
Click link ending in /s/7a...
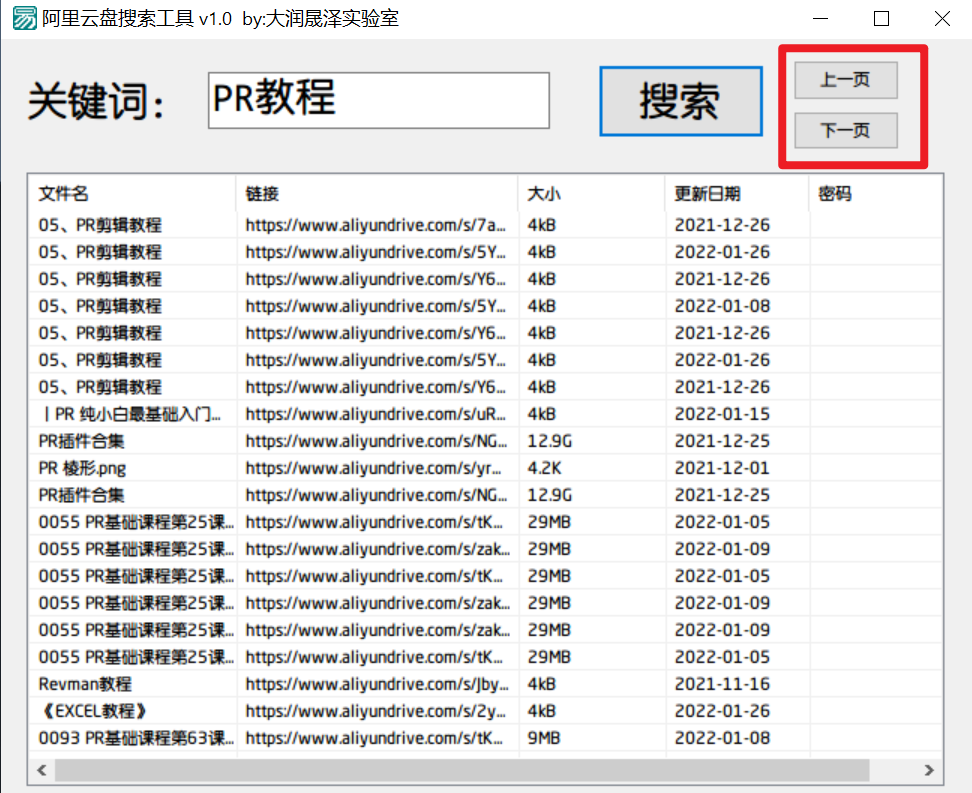pyautogui.click(x=375, y=225)
